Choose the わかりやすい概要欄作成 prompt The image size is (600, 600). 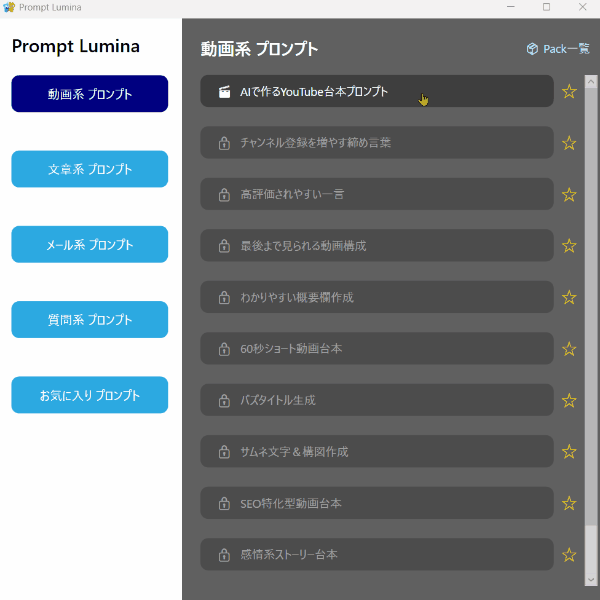377,297
